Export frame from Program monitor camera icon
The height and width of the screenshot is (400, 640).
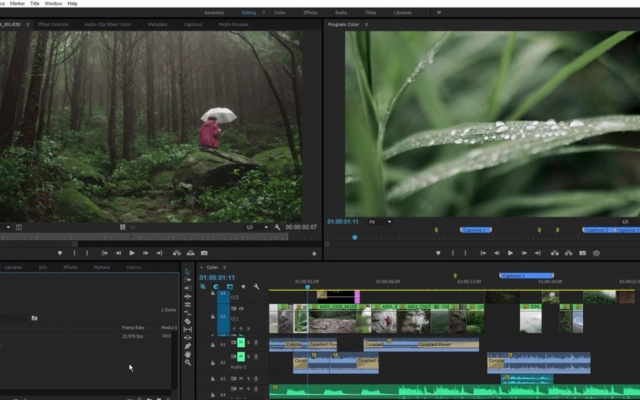pyautogui.click(x=582, y=253)
